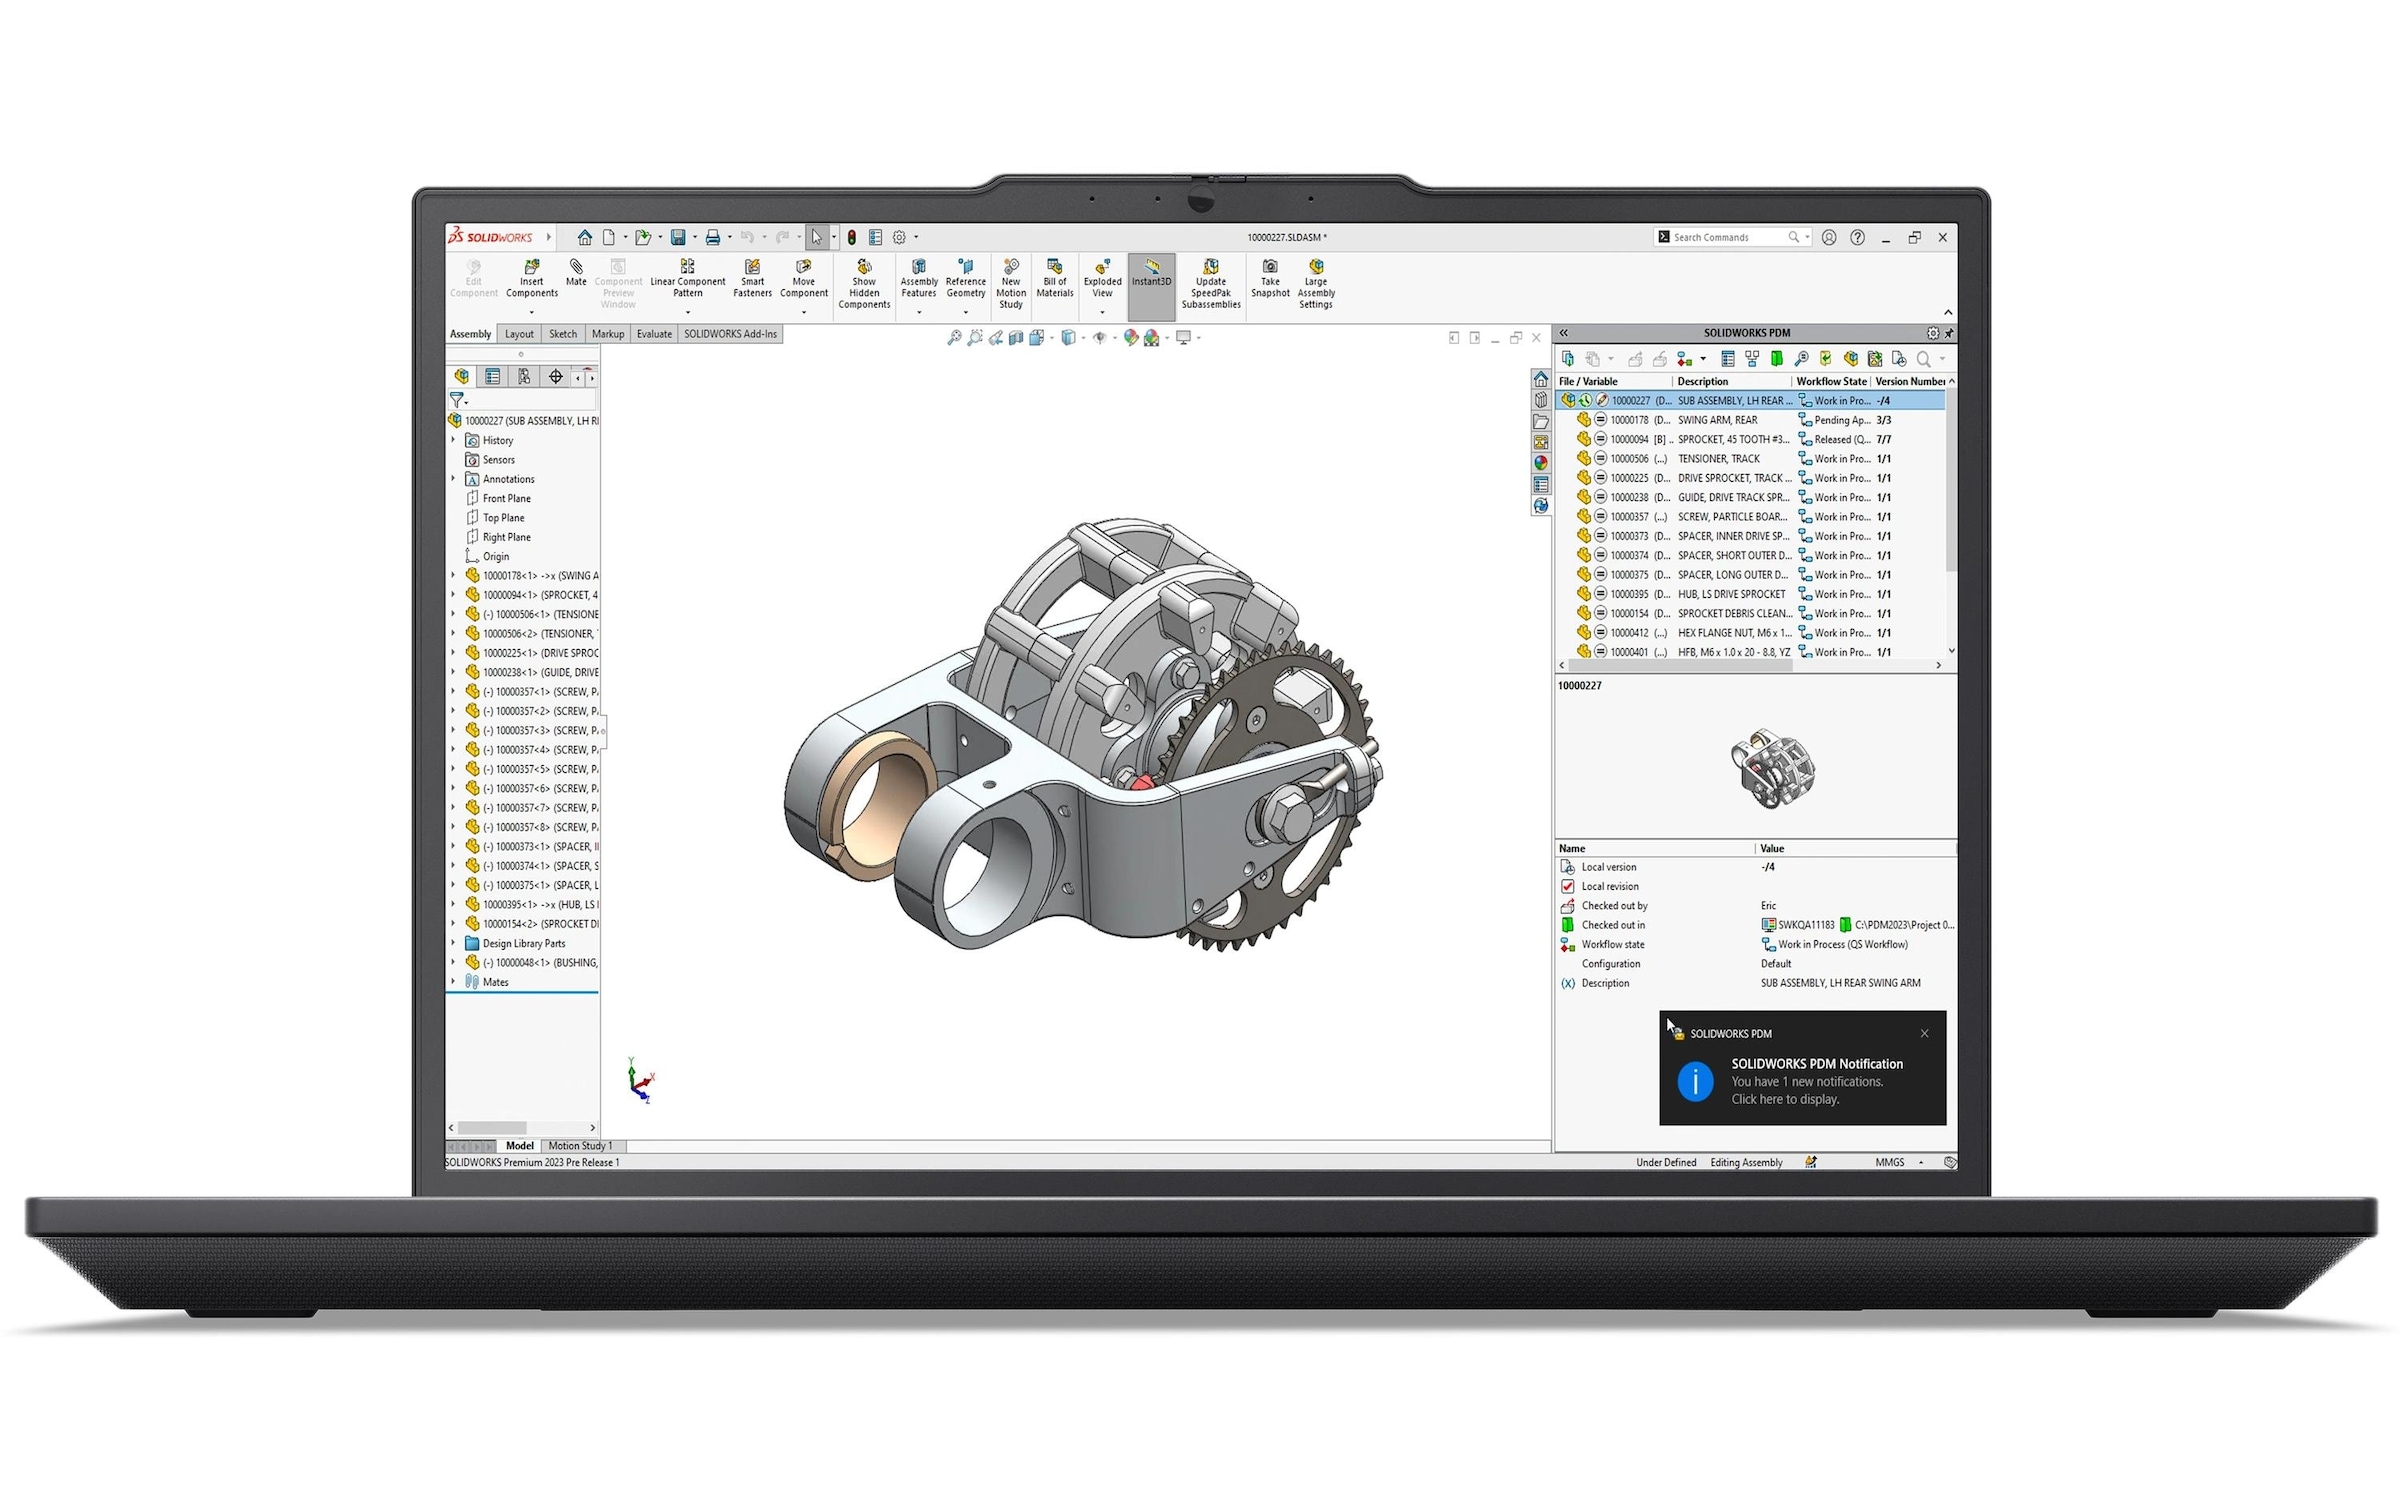Toggle the Local revision checkbox
2400x1510 pixels.
click(1568, 886)
